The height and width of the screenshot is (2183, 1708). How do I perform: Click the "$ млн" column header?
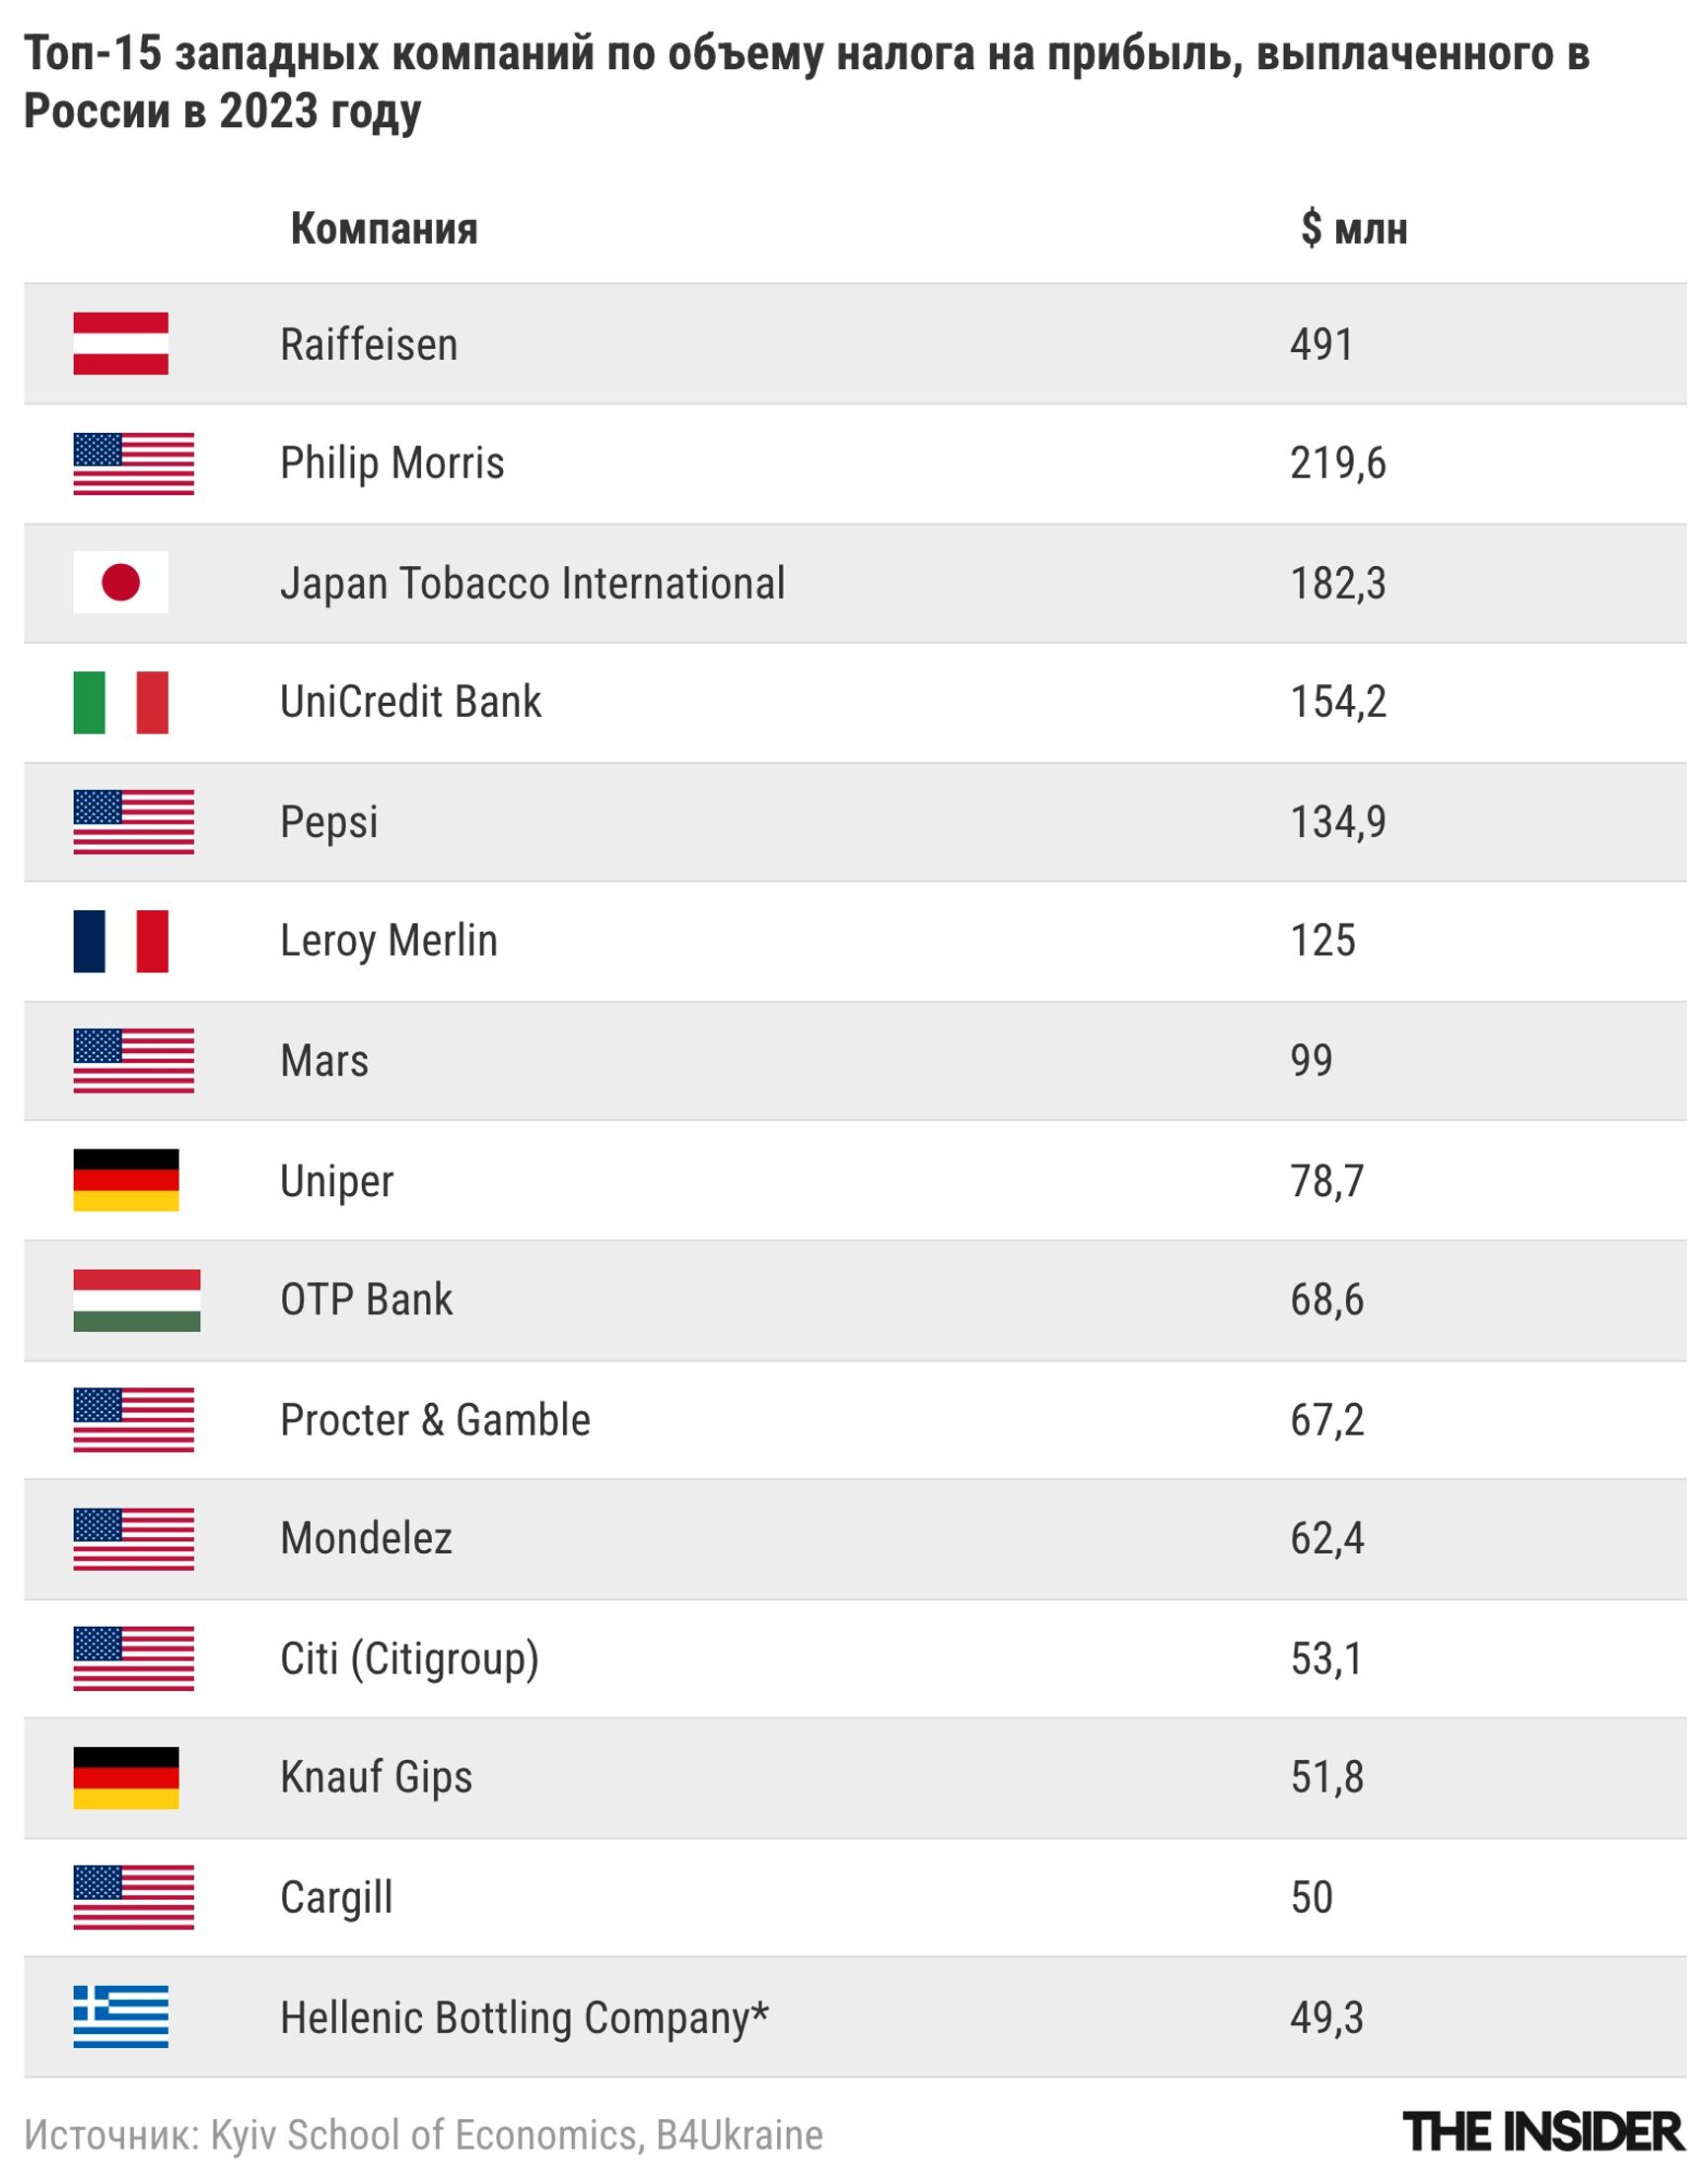click(x=1354, y=229)
